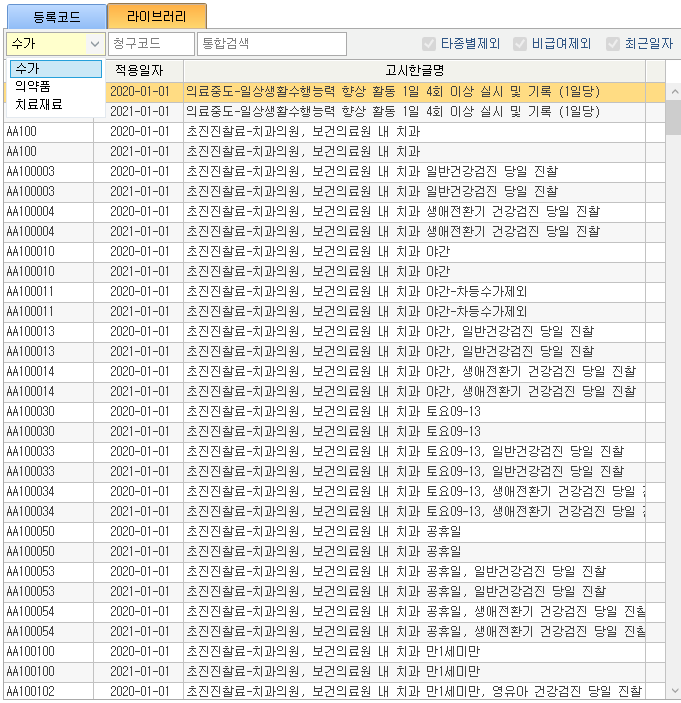The width and height of the screenshot is (681, 703).
Task: Click the vertical scrollbar thumb
Action: pyautogui.click(x=673, y=116)
